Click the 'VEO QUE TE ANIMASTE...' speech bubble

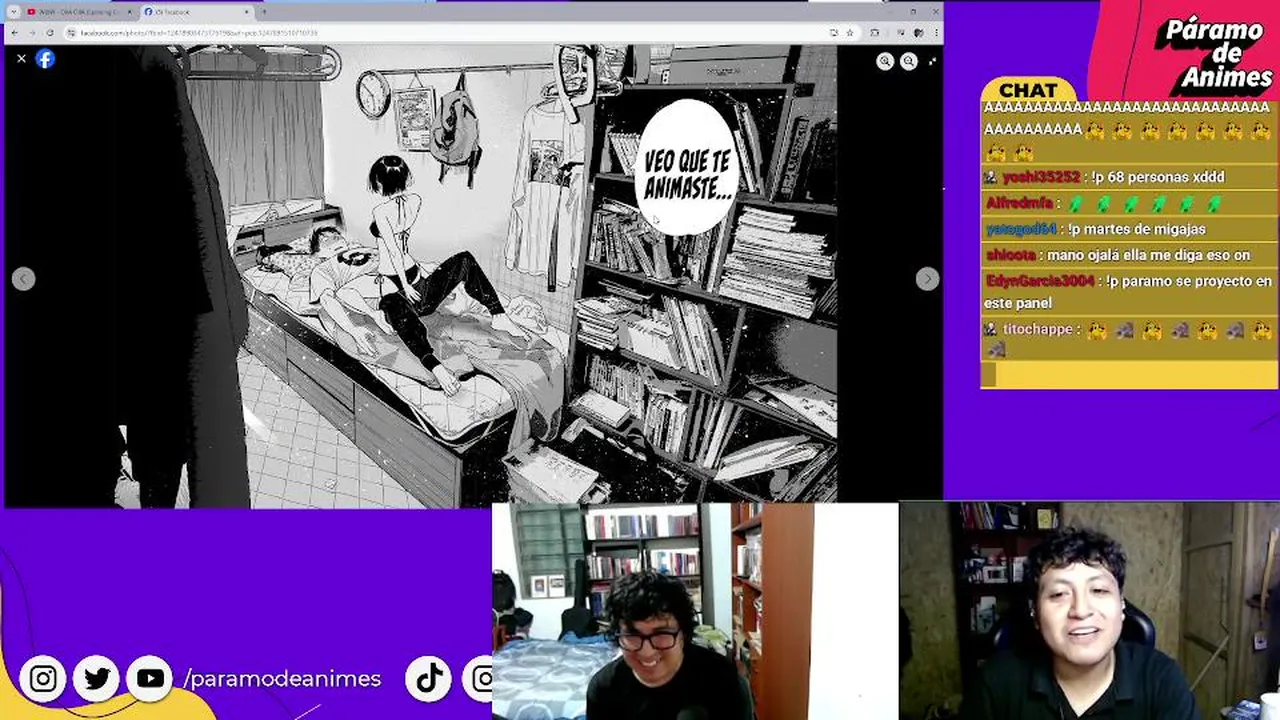click(687, 168)
